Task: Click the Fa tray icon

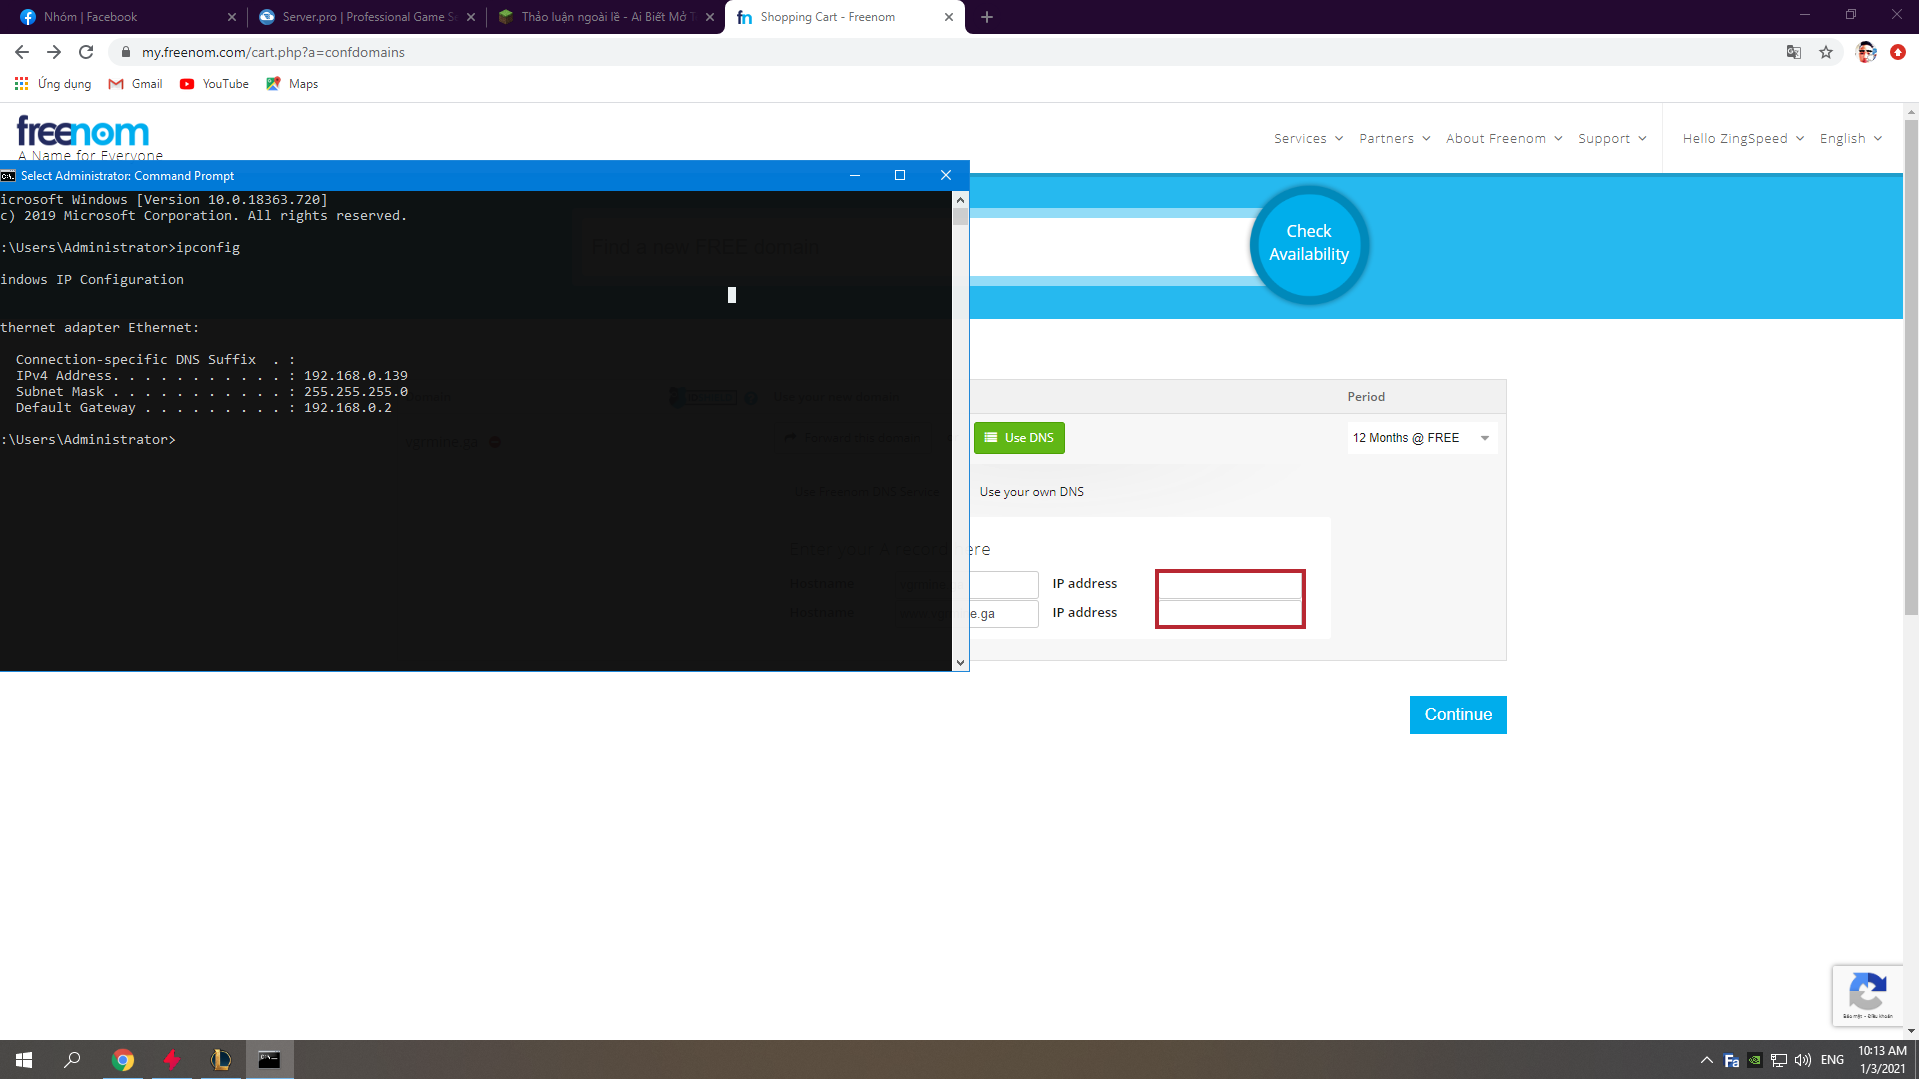Action: pyautogui.click(x=1732, y=1060)
